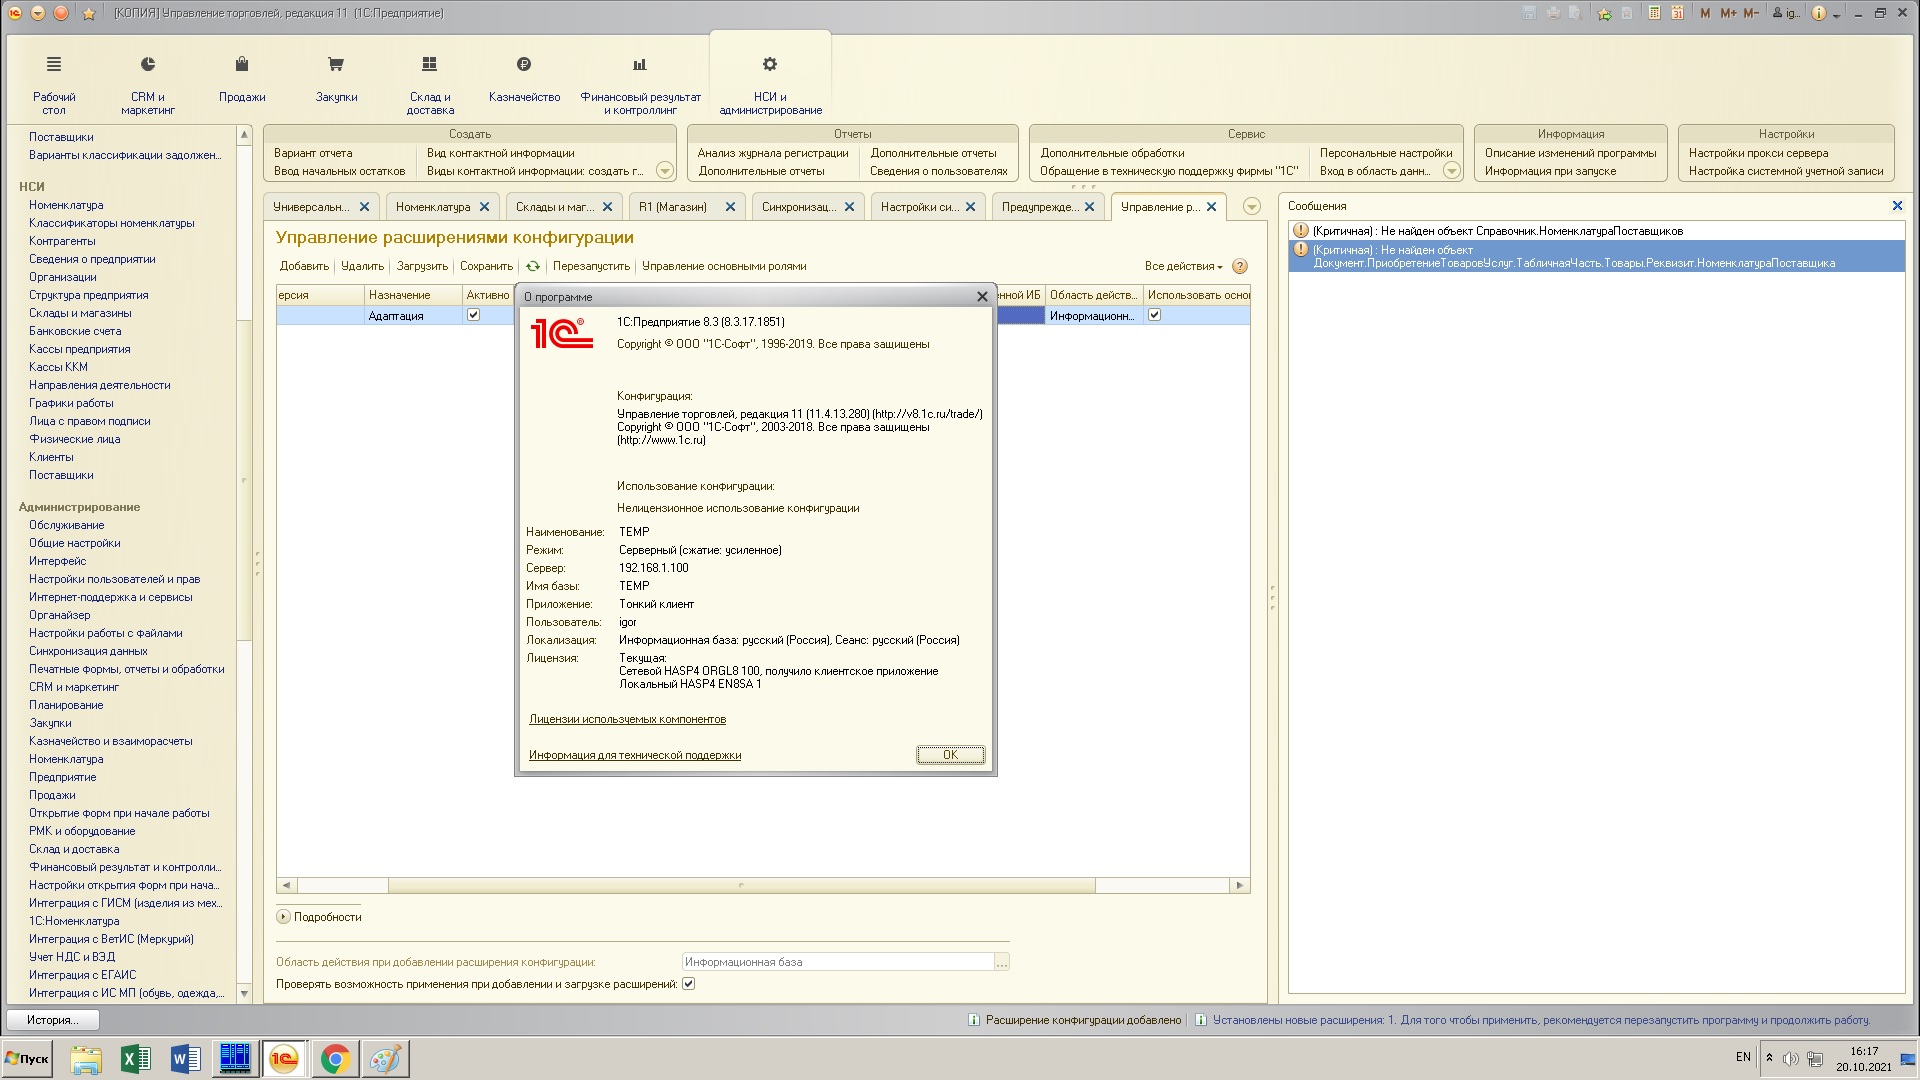Screen dimensions: 1920x1080
Task: Close the Сообщения messages panel
Action: (x=1897, y=206)
